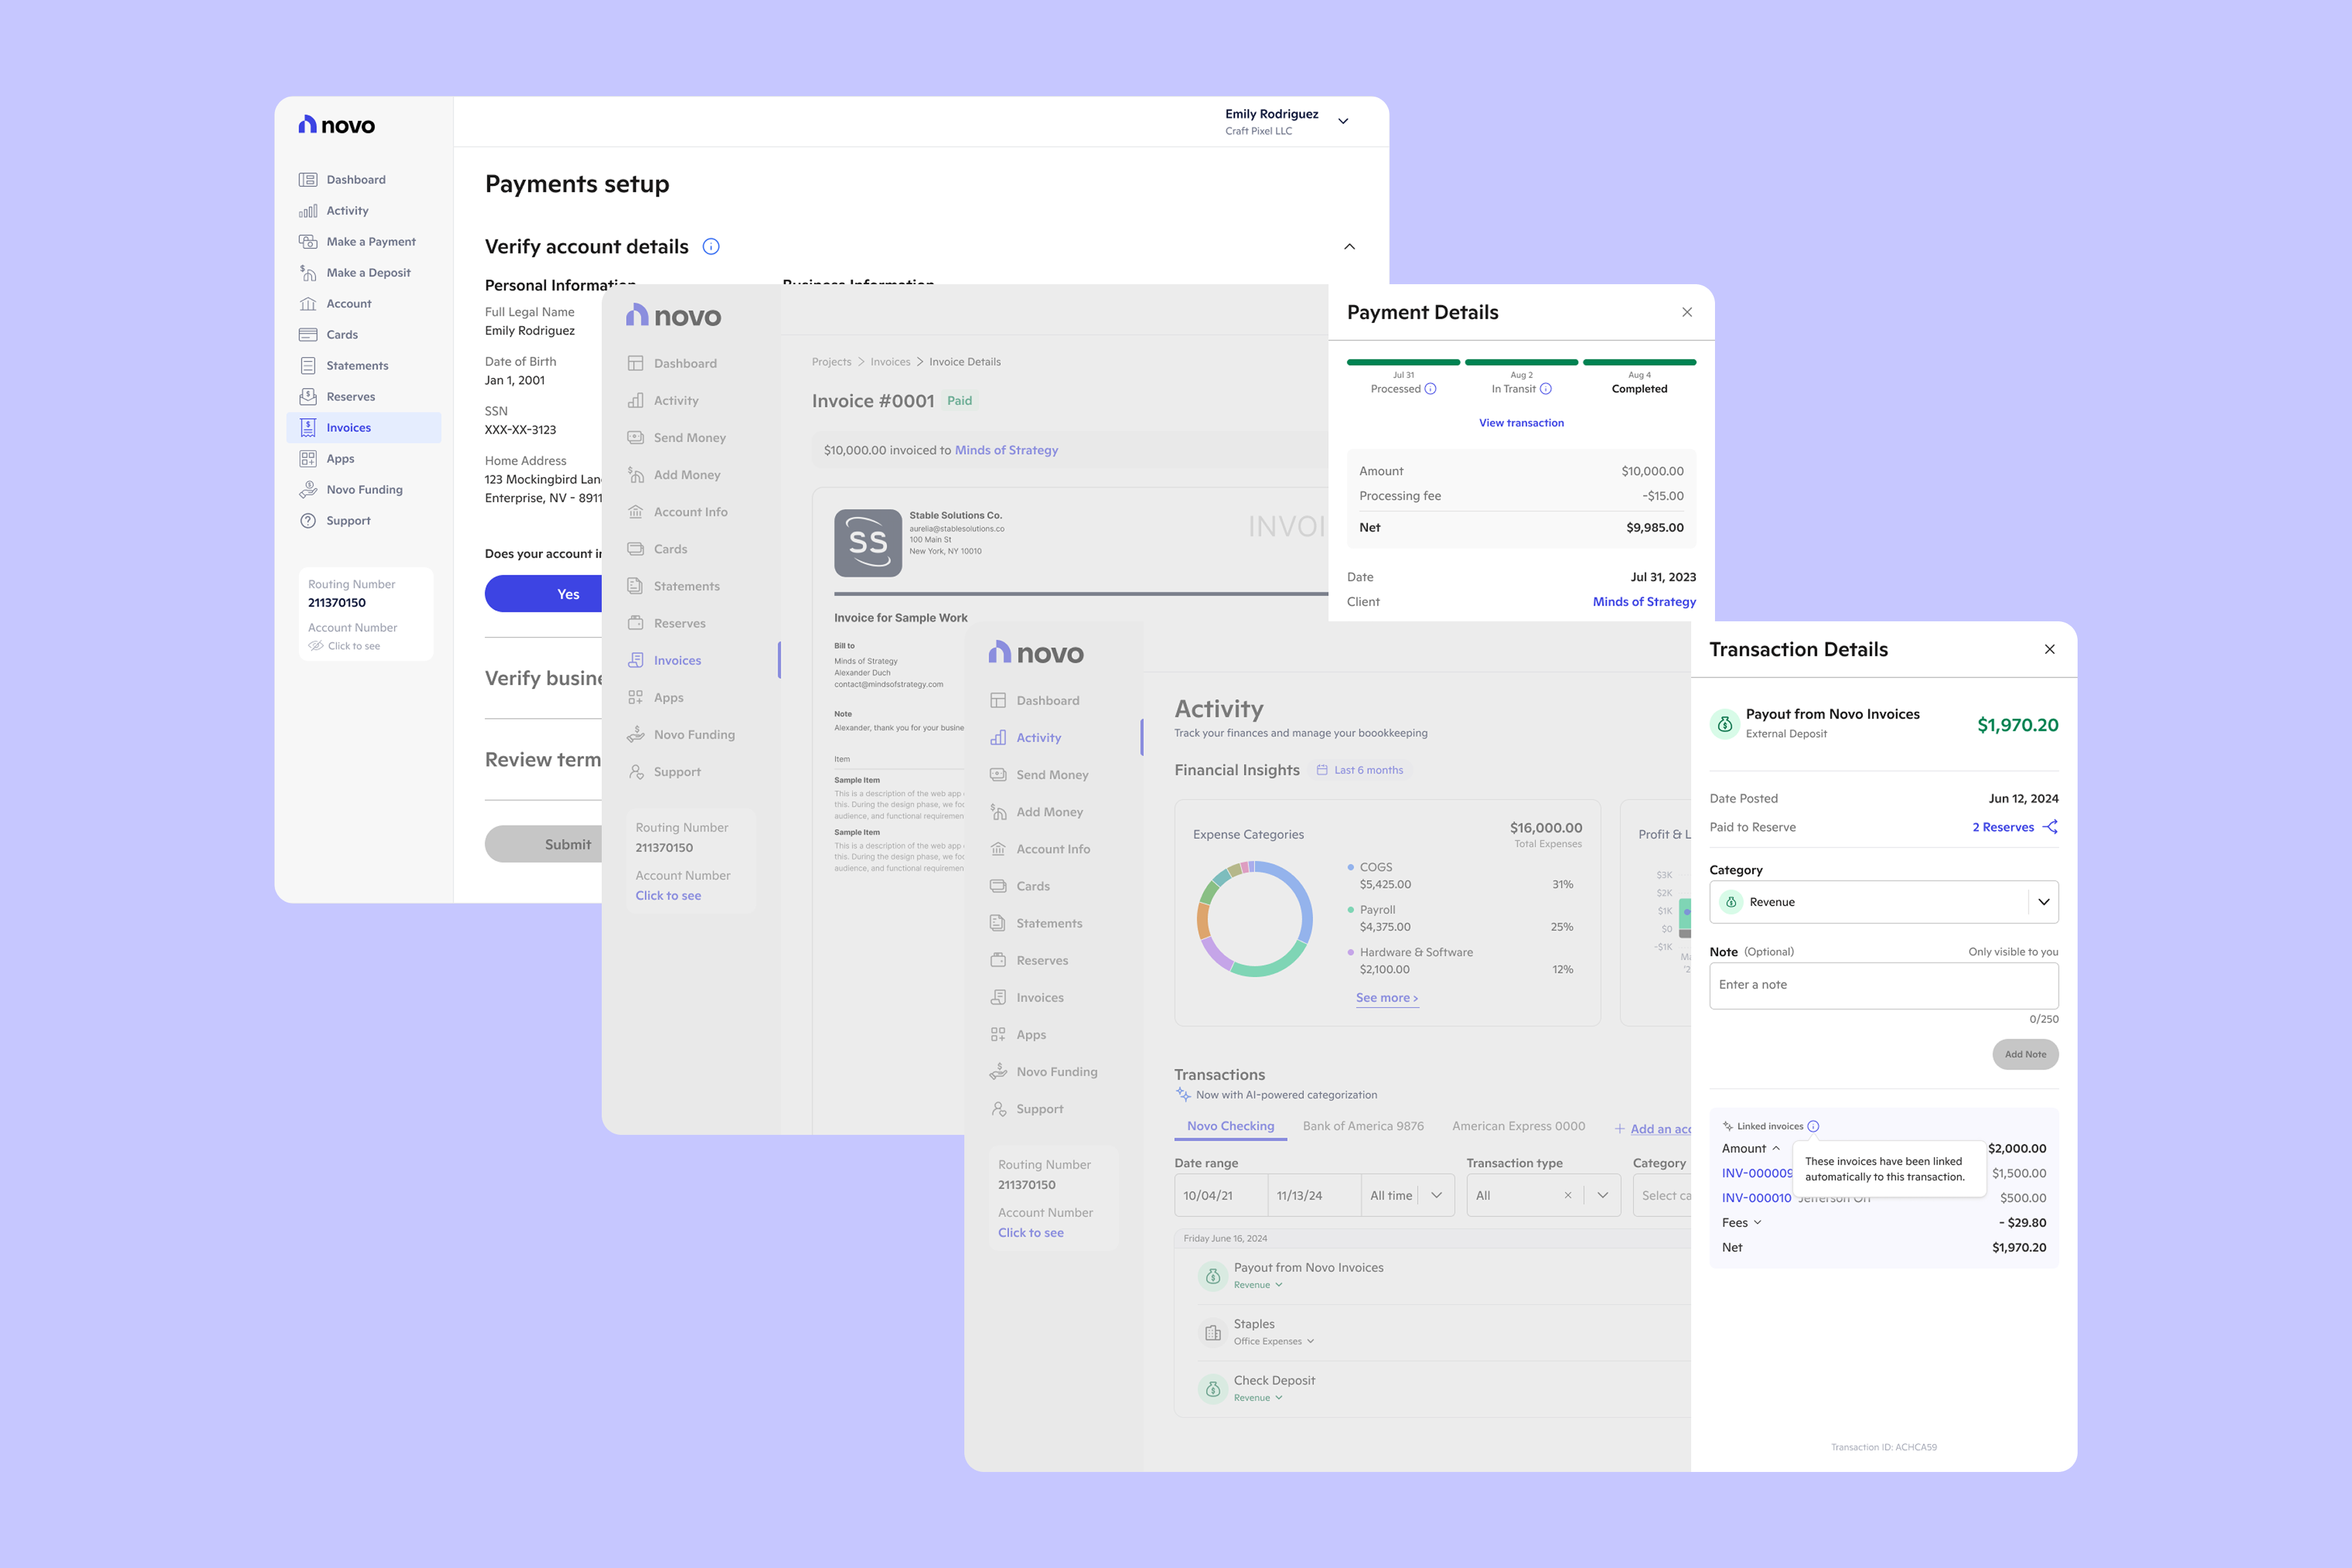Image resolution: width=2352 pixels, height=1568 pixels.
Task: Open Account Info in the Invoice window sidebar
Action: pos(677,512)
